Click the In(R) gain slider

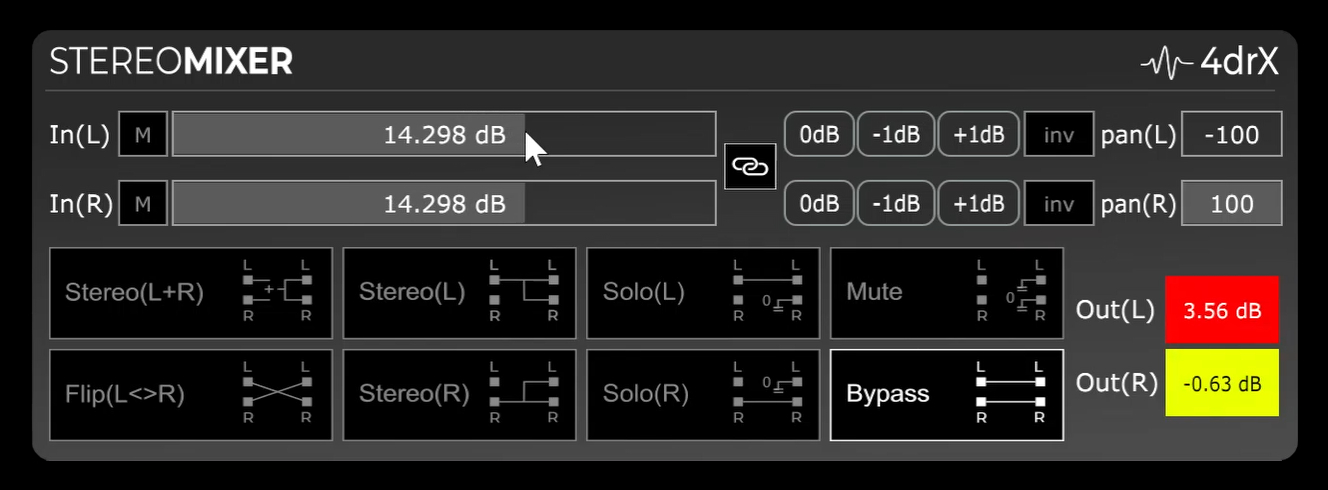point(444,204)
